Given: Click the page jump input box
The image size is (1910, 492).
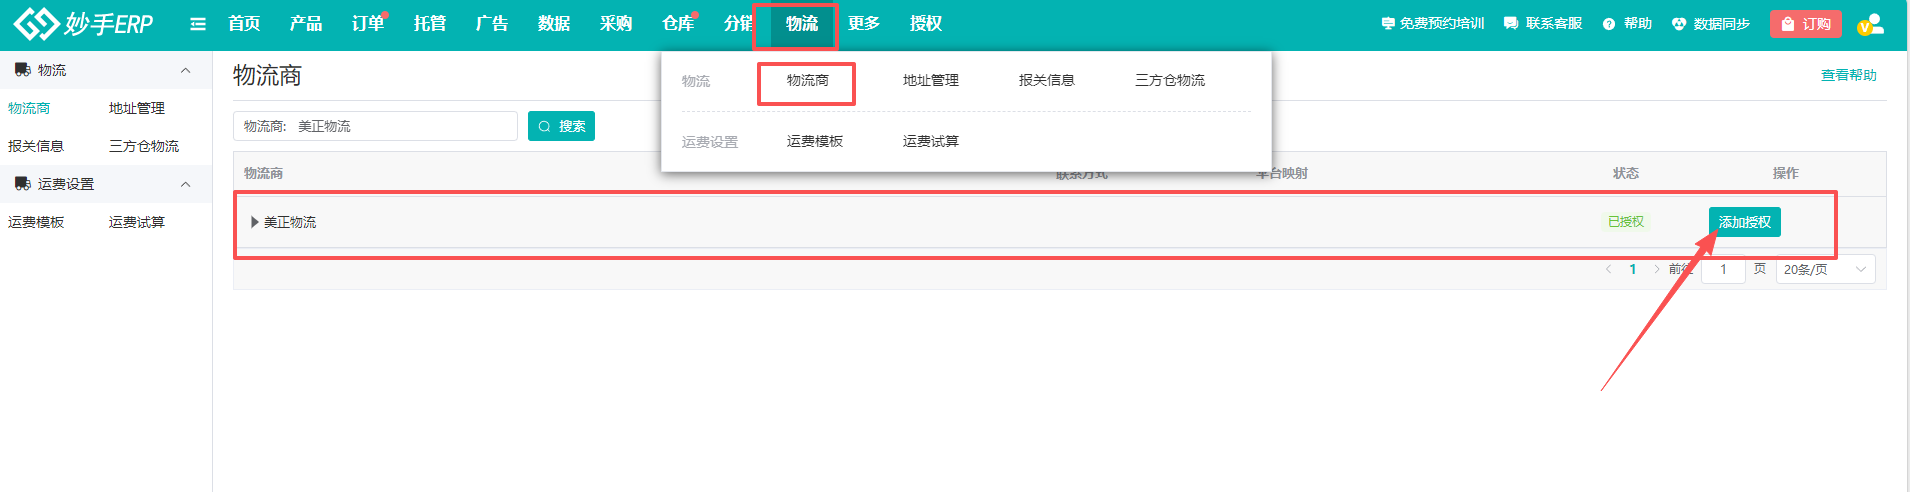Looking at the screenshot, I should pyautogui.click(x=1723, y=269).
